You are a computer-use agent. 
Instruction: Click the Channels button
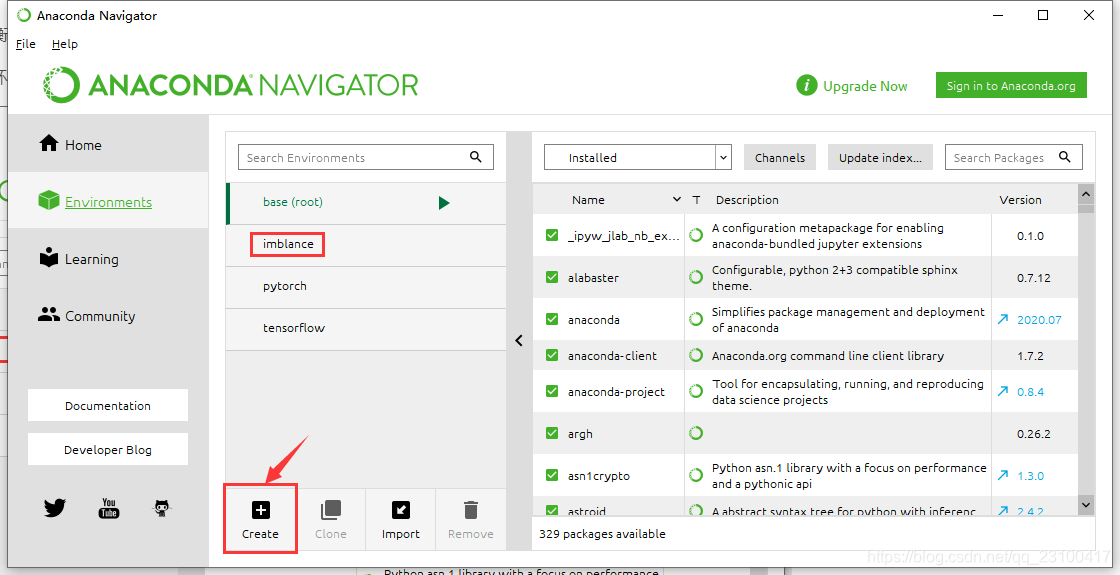coord(780,157)
